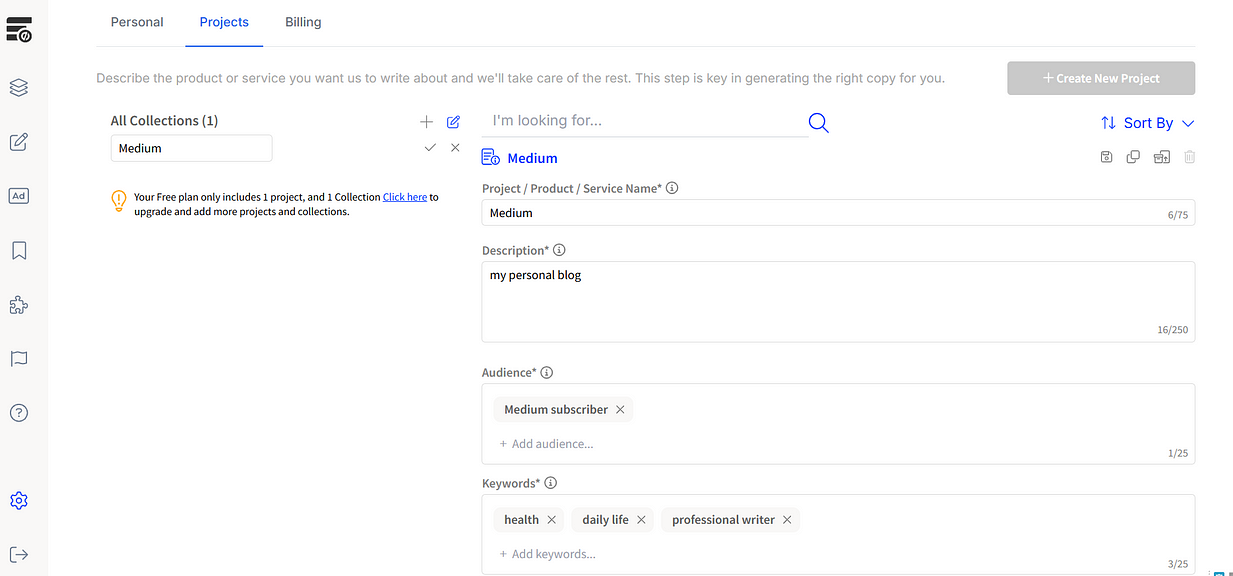Screen dimensions: 1233x576
Task: Click the puzzle piece integrations icon
Action: 18,305
